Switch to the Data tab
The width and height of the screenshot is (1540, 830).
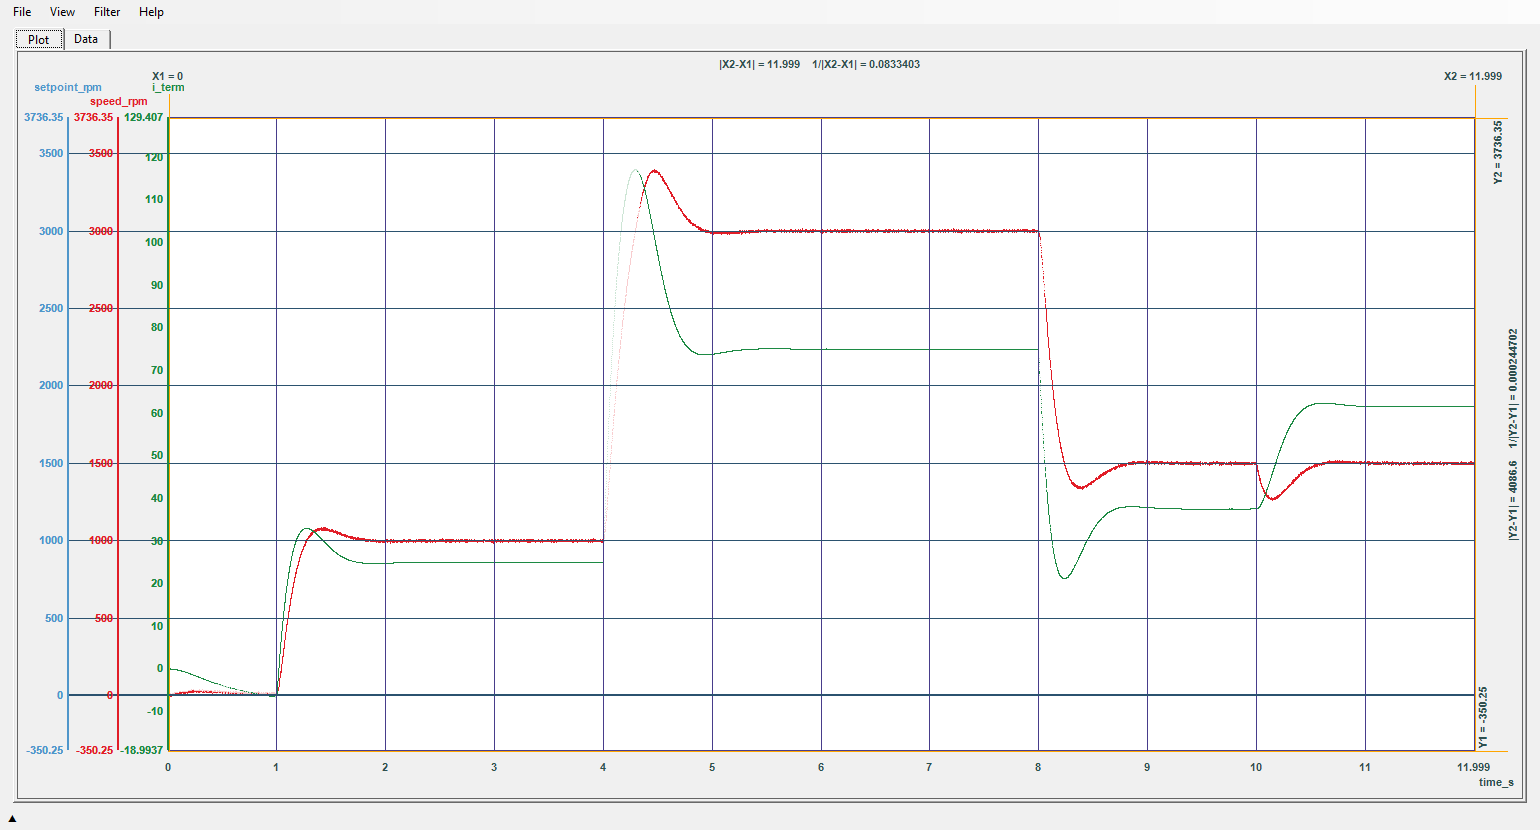(86, 39)
